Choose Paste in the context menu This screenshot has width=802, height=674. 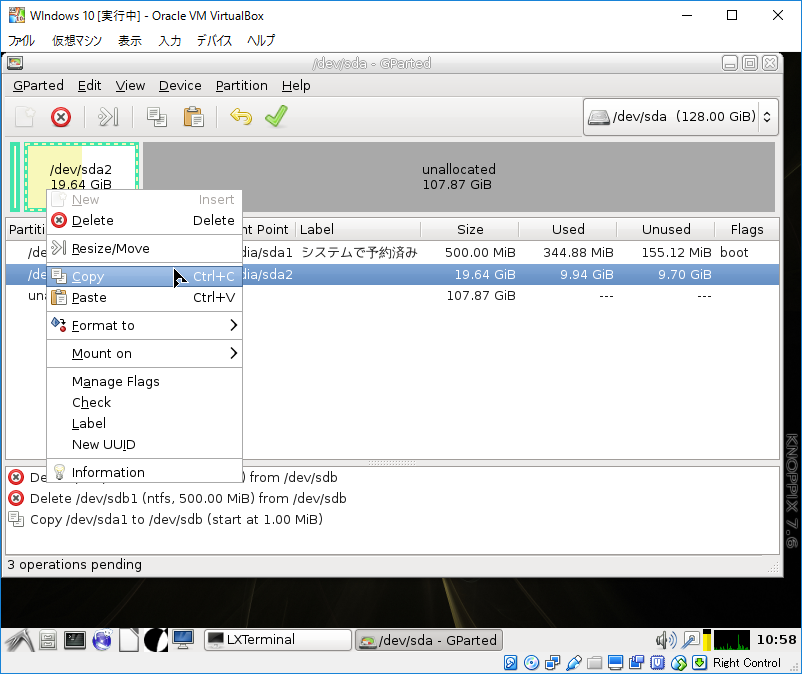pos(144,298)
